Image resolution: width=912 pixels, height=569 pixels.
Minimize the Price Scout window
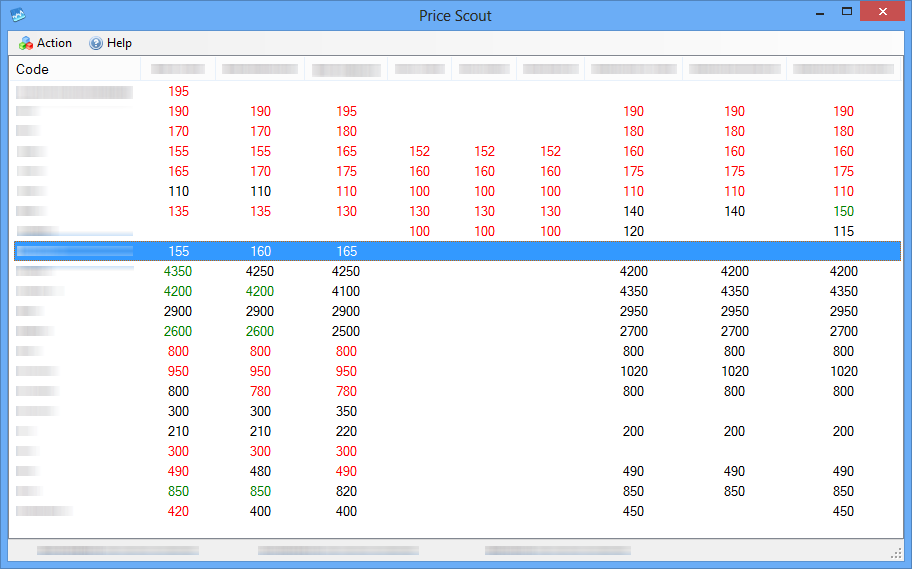pos(820,12)
